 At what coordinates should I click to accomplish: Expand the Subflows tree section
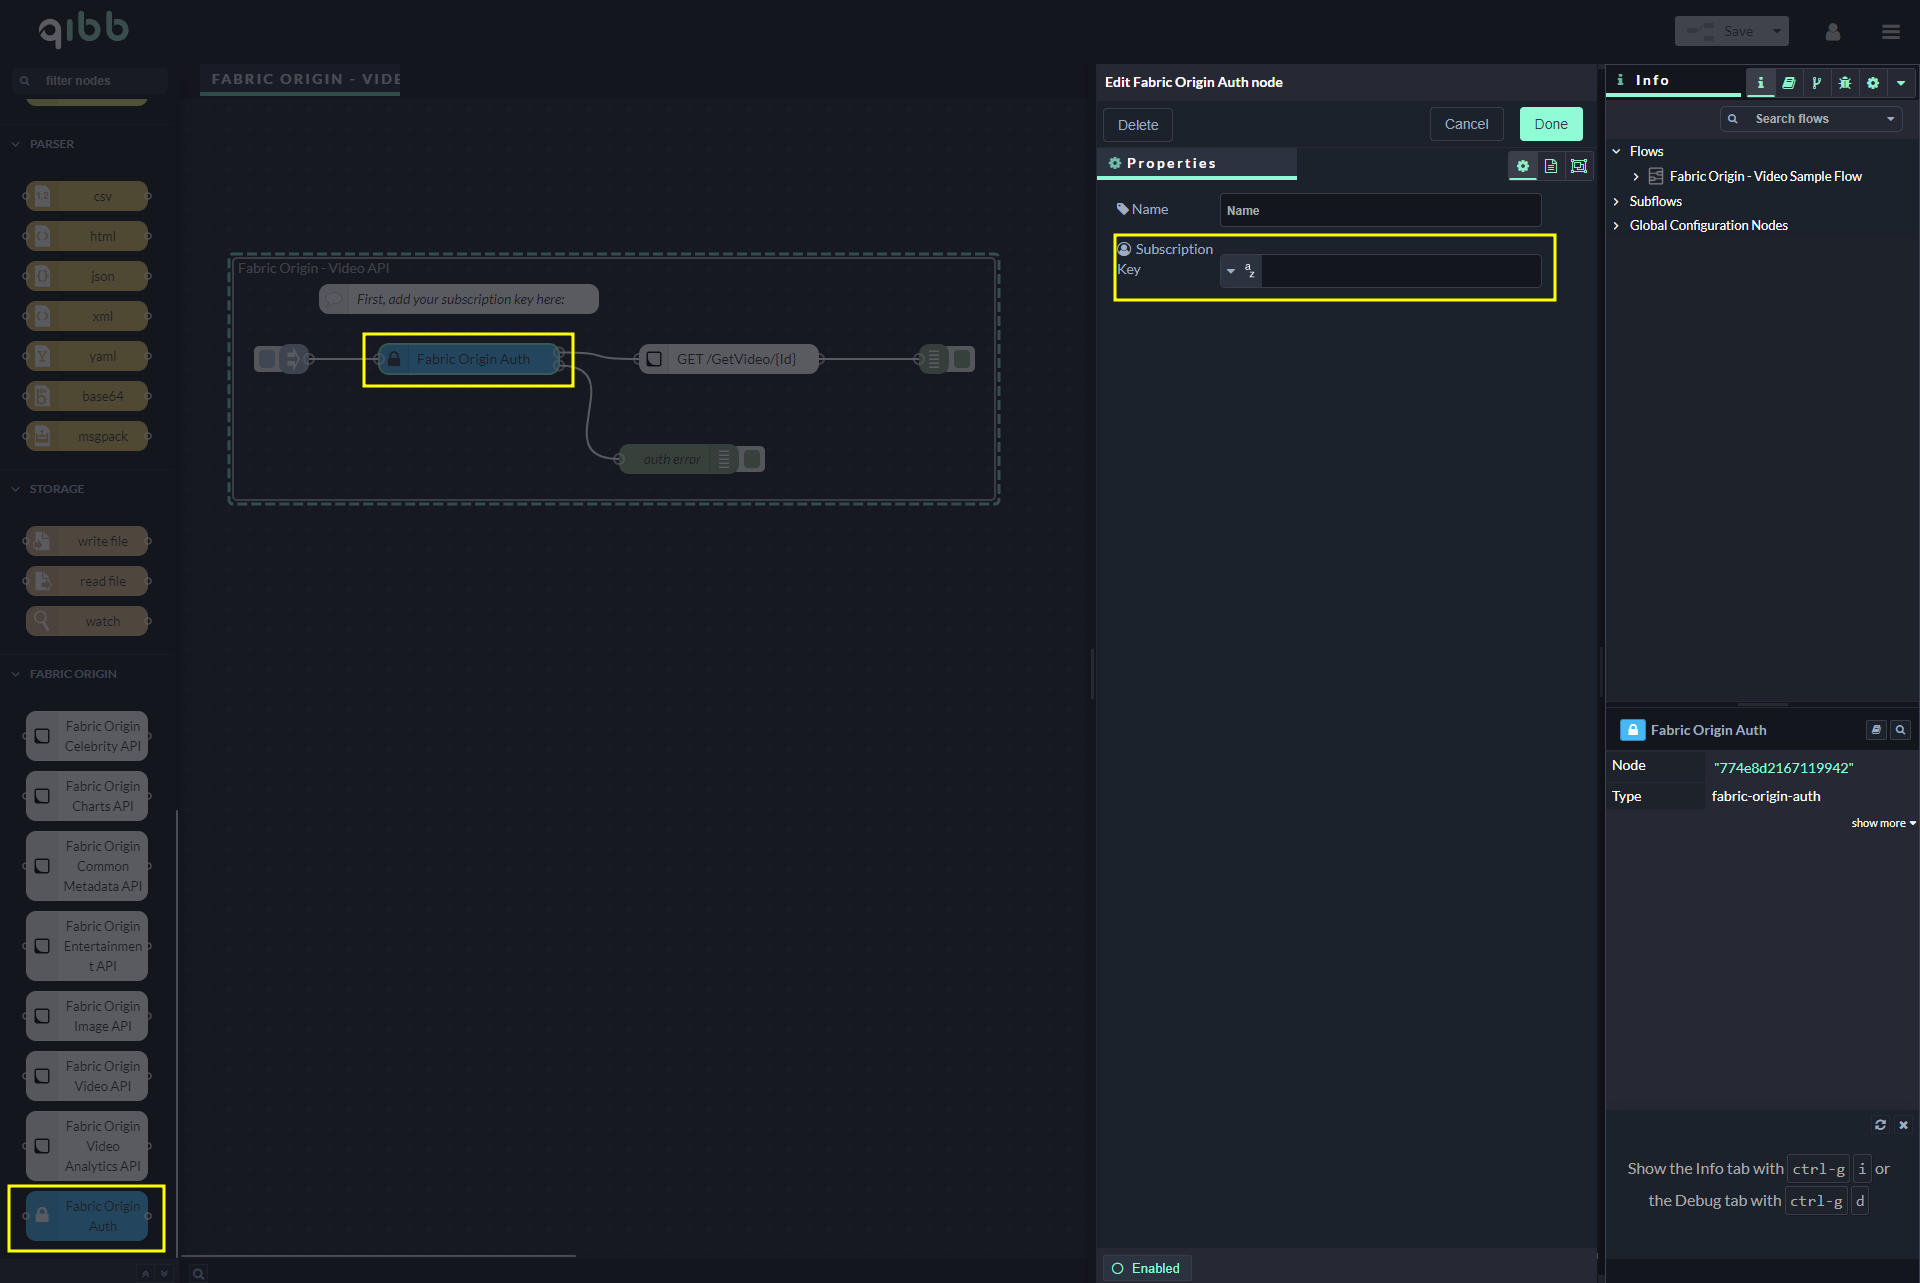pos(1616,201)
